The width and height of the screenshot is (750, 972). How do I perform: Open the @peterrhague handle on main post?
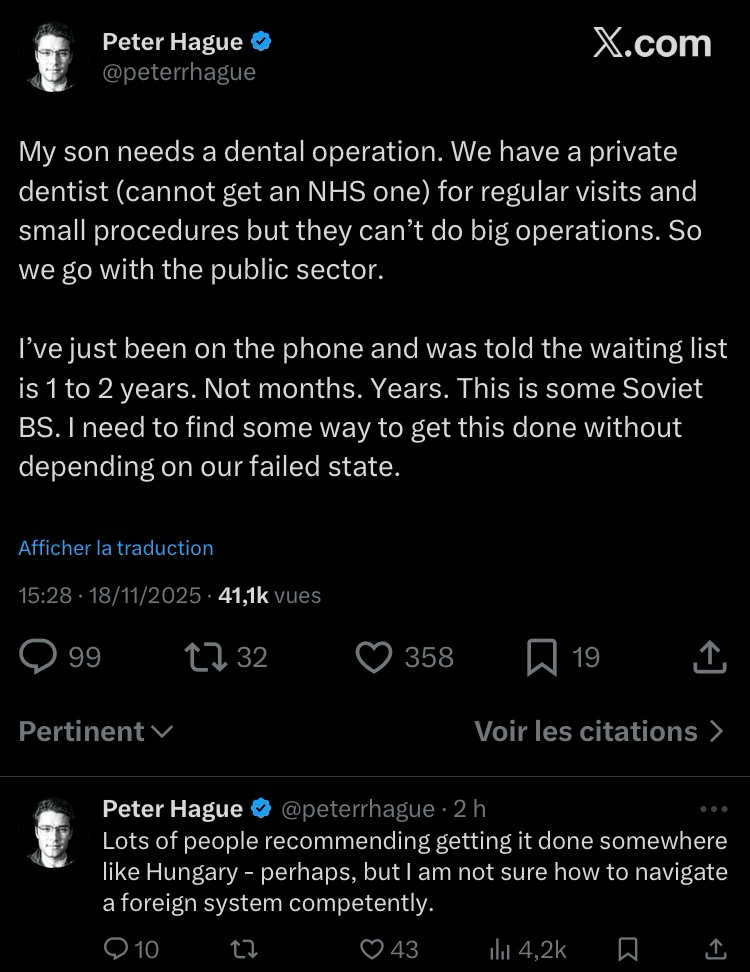179,72
